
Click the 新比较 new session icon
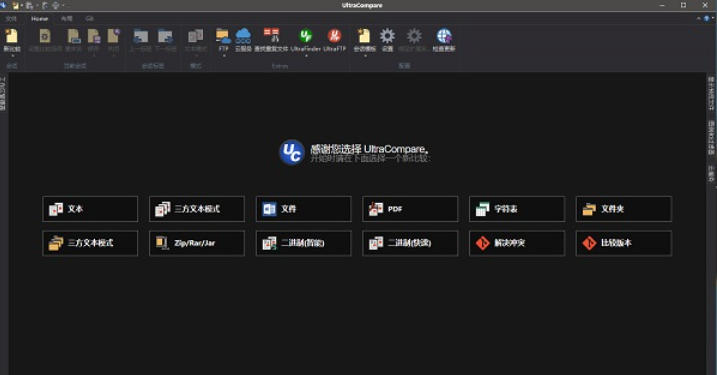tap(11, 36)
